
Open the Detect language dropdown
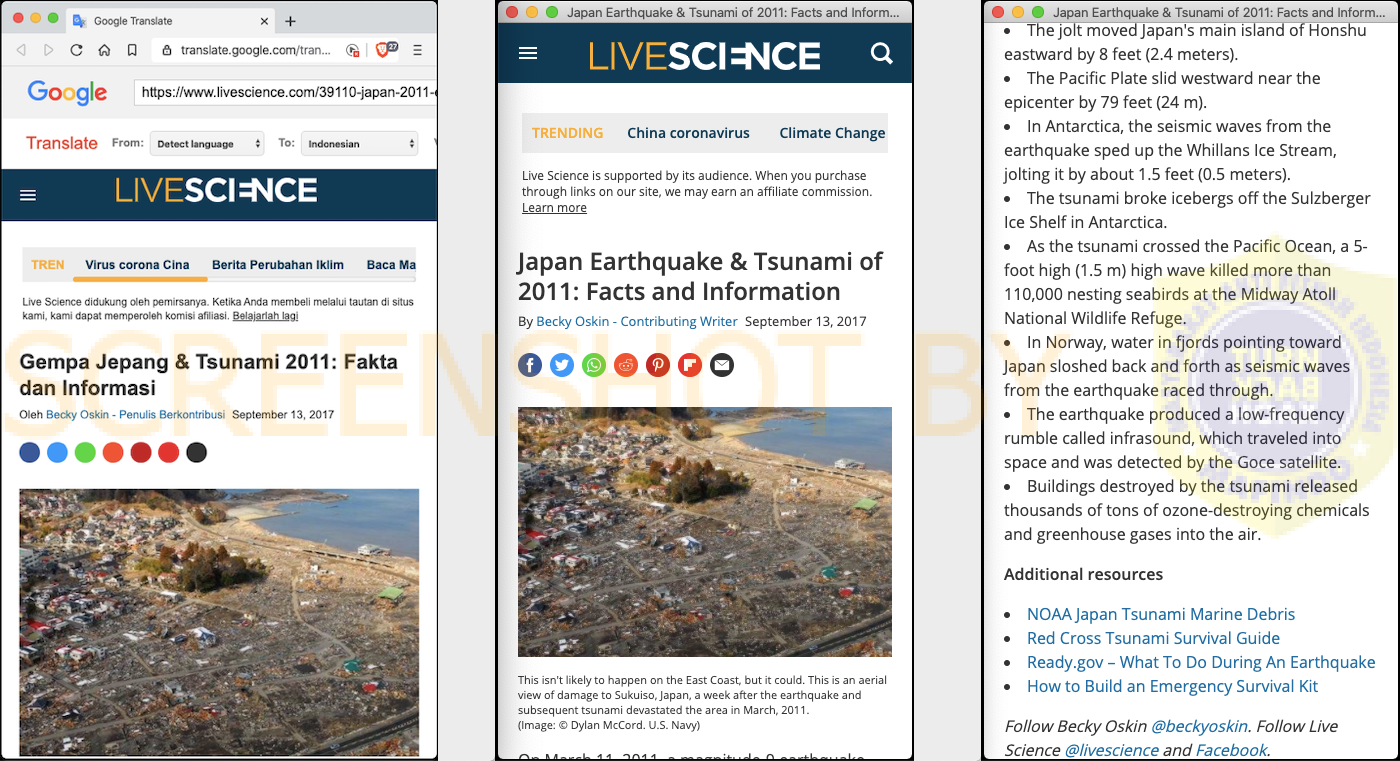click(207, 144)
